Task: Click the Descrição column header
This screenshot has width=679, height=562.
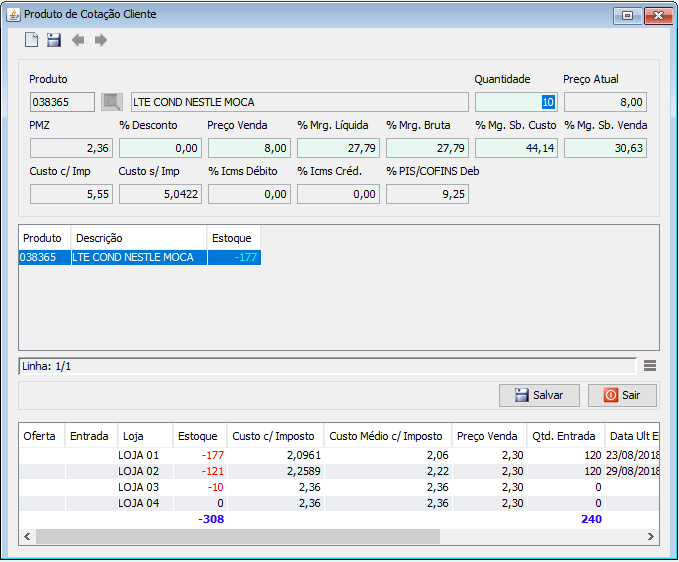Action: click(139, 238)
